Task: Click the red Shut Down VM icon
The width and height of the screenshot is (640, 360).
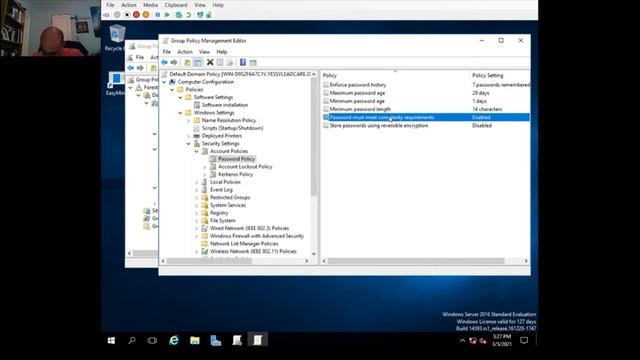Action: pos(136,15)
